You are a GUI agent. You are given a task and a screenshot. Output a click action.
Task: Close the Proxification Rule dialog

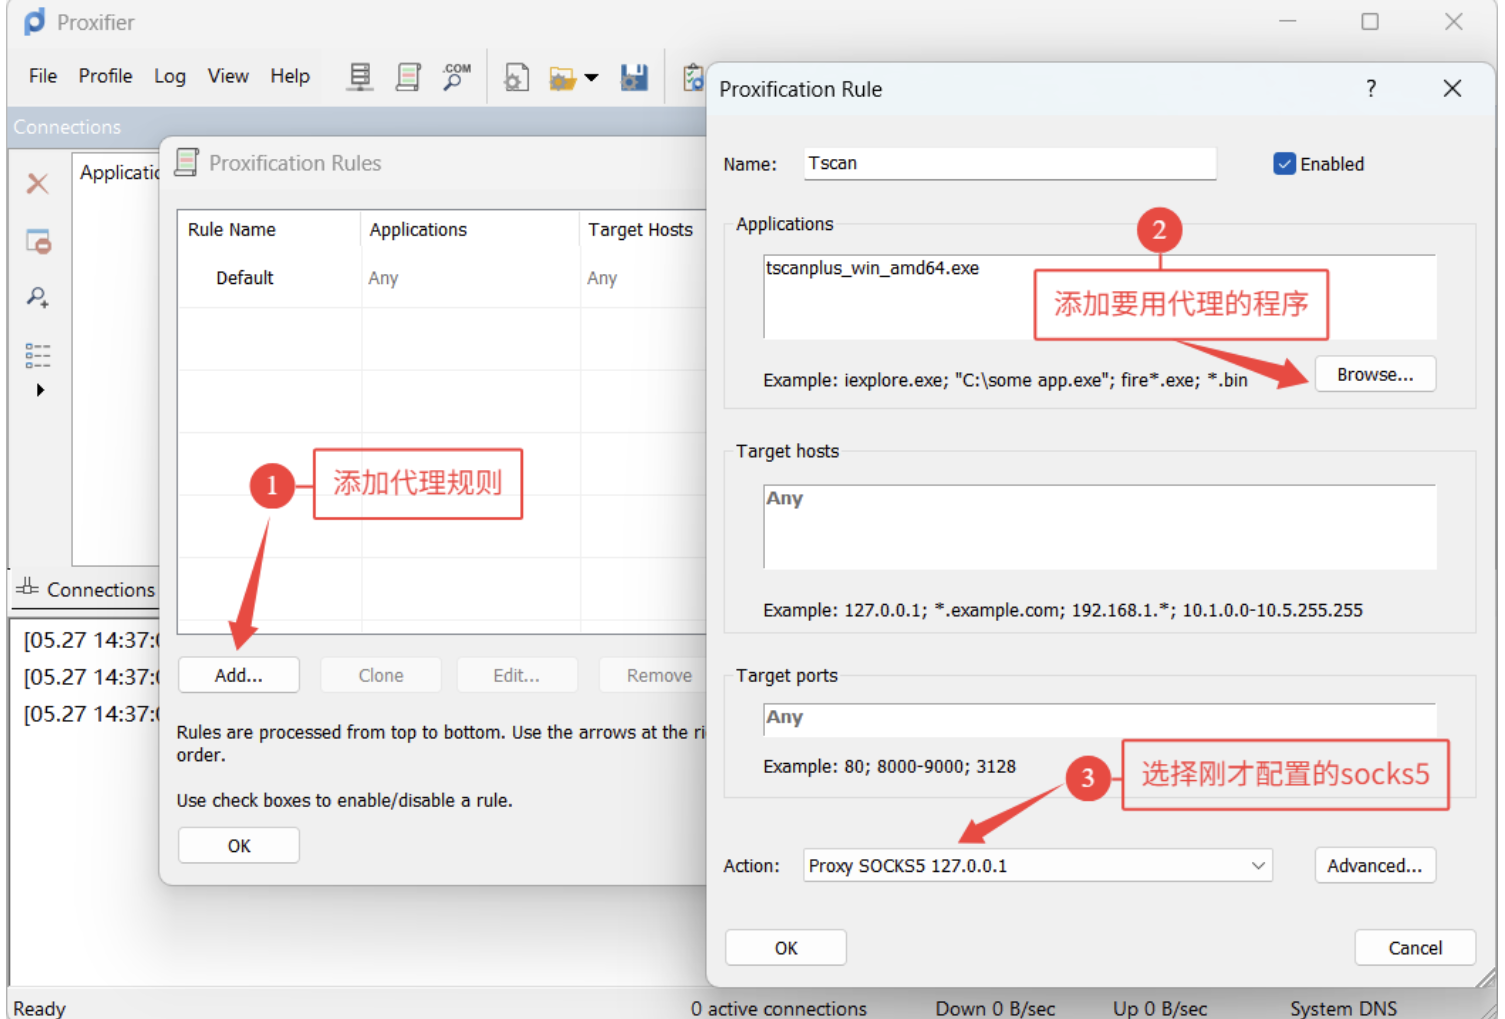click(x=1452, y=89)
